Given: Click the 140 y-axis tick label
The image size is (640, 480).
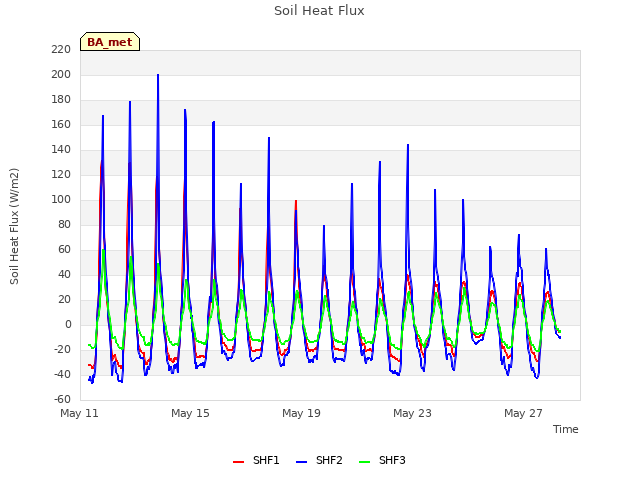Looking at the screenshot, I should pyautogui.click(x=61, y=150).
